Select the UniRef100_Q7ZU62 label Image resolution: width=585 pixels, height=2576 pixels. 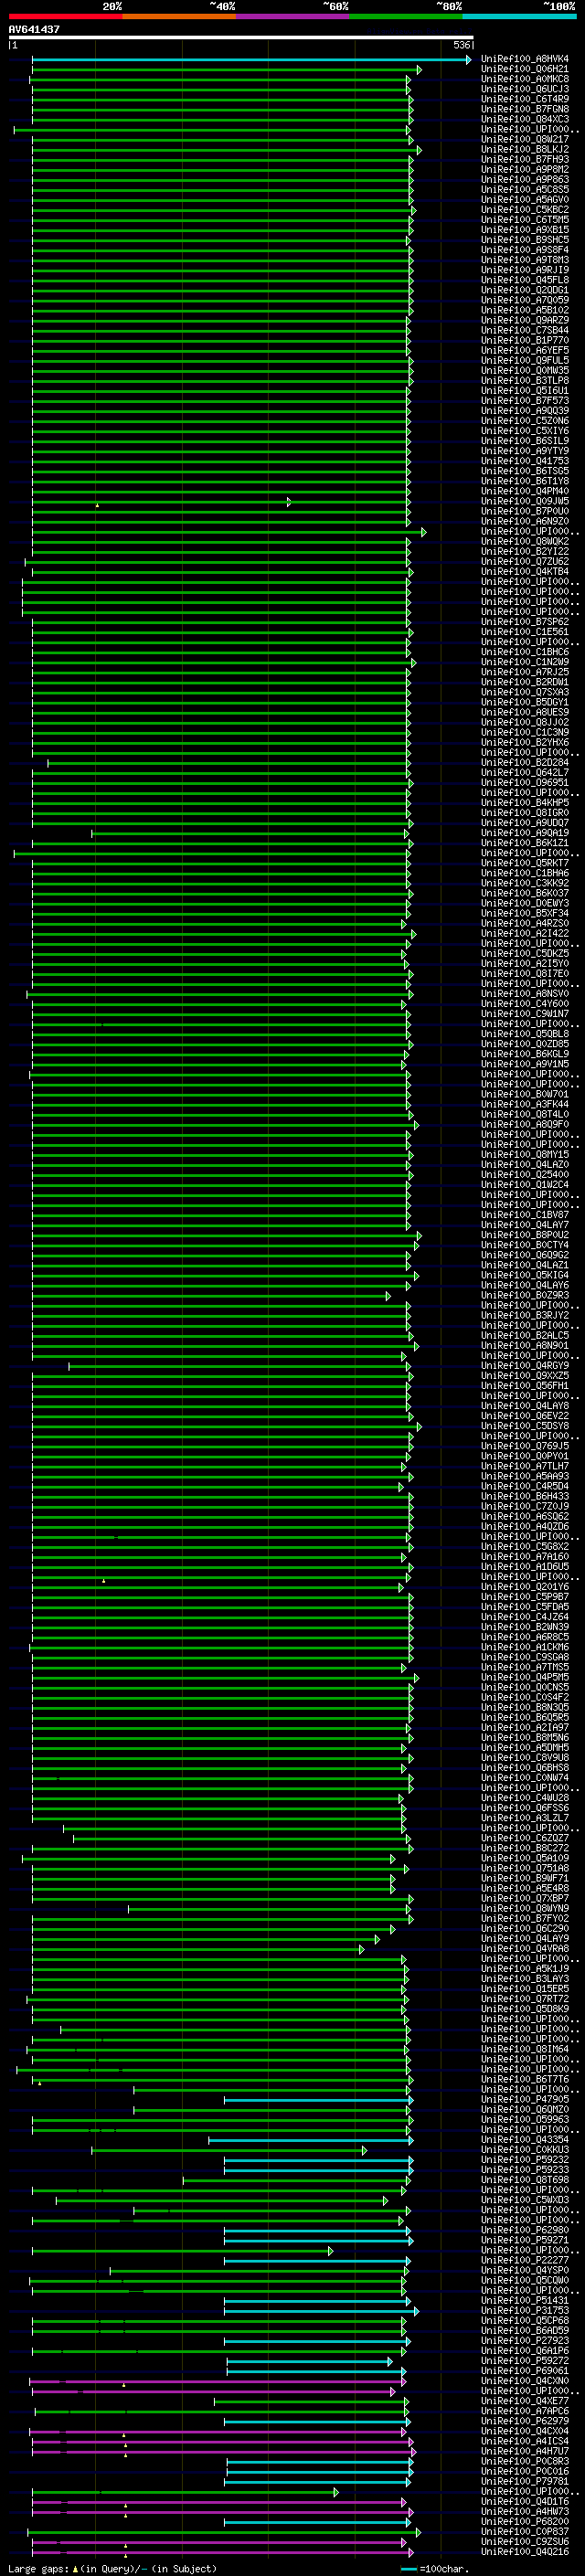525,562
